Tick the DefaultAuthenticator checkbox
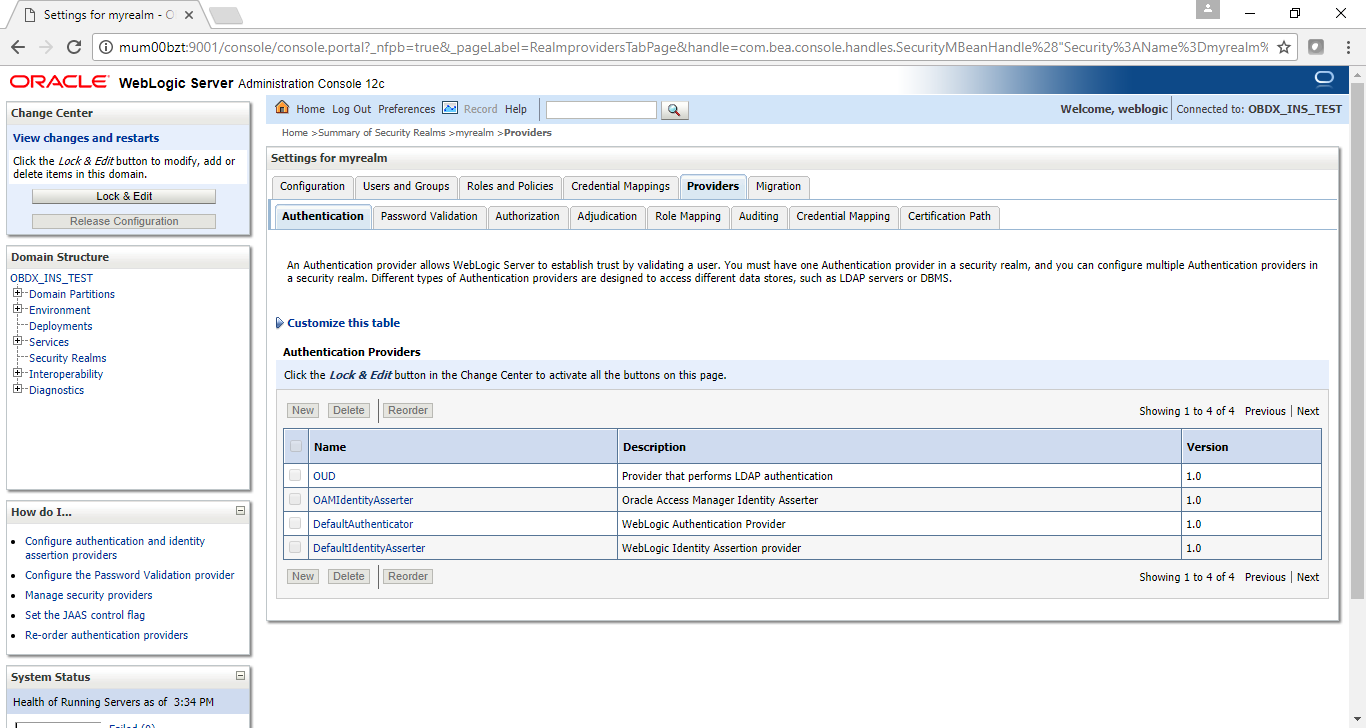This screenshot has height=728, width=1366. (x=295, y=524)
